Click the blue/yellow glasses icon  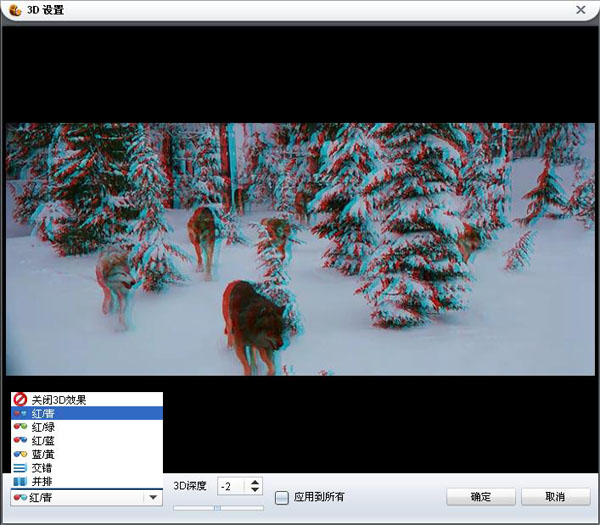tap(20, 454)
